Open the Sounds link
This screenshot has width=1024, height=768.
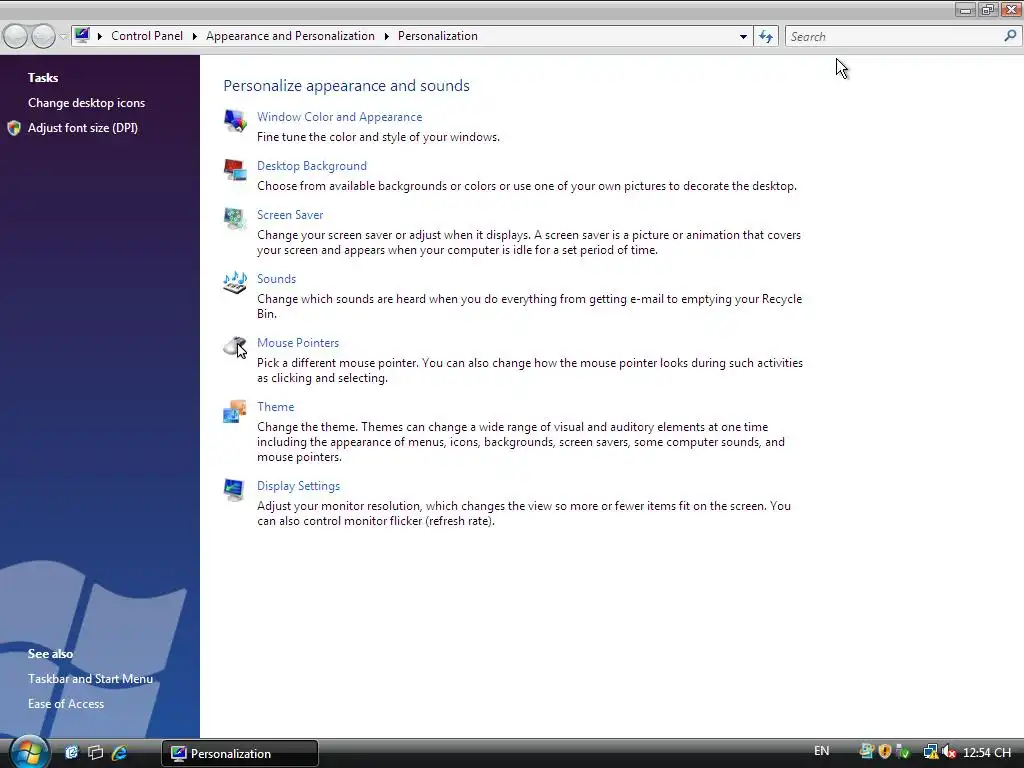[x=276, y=279]
